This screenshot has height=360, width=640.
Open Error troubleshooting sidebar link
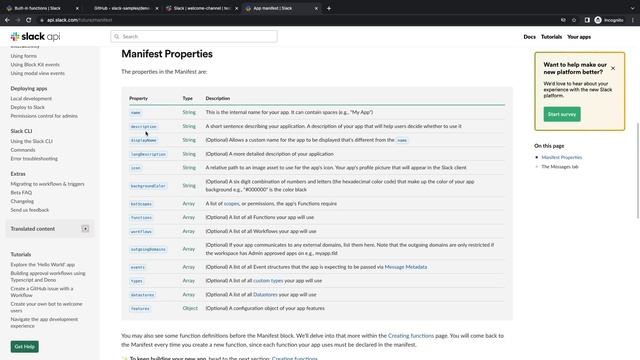34,158
